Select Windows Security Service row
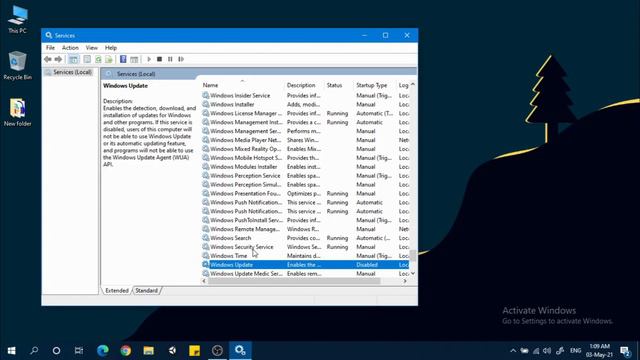This screenshot has height=360, width=640. [x=305, y=247]
